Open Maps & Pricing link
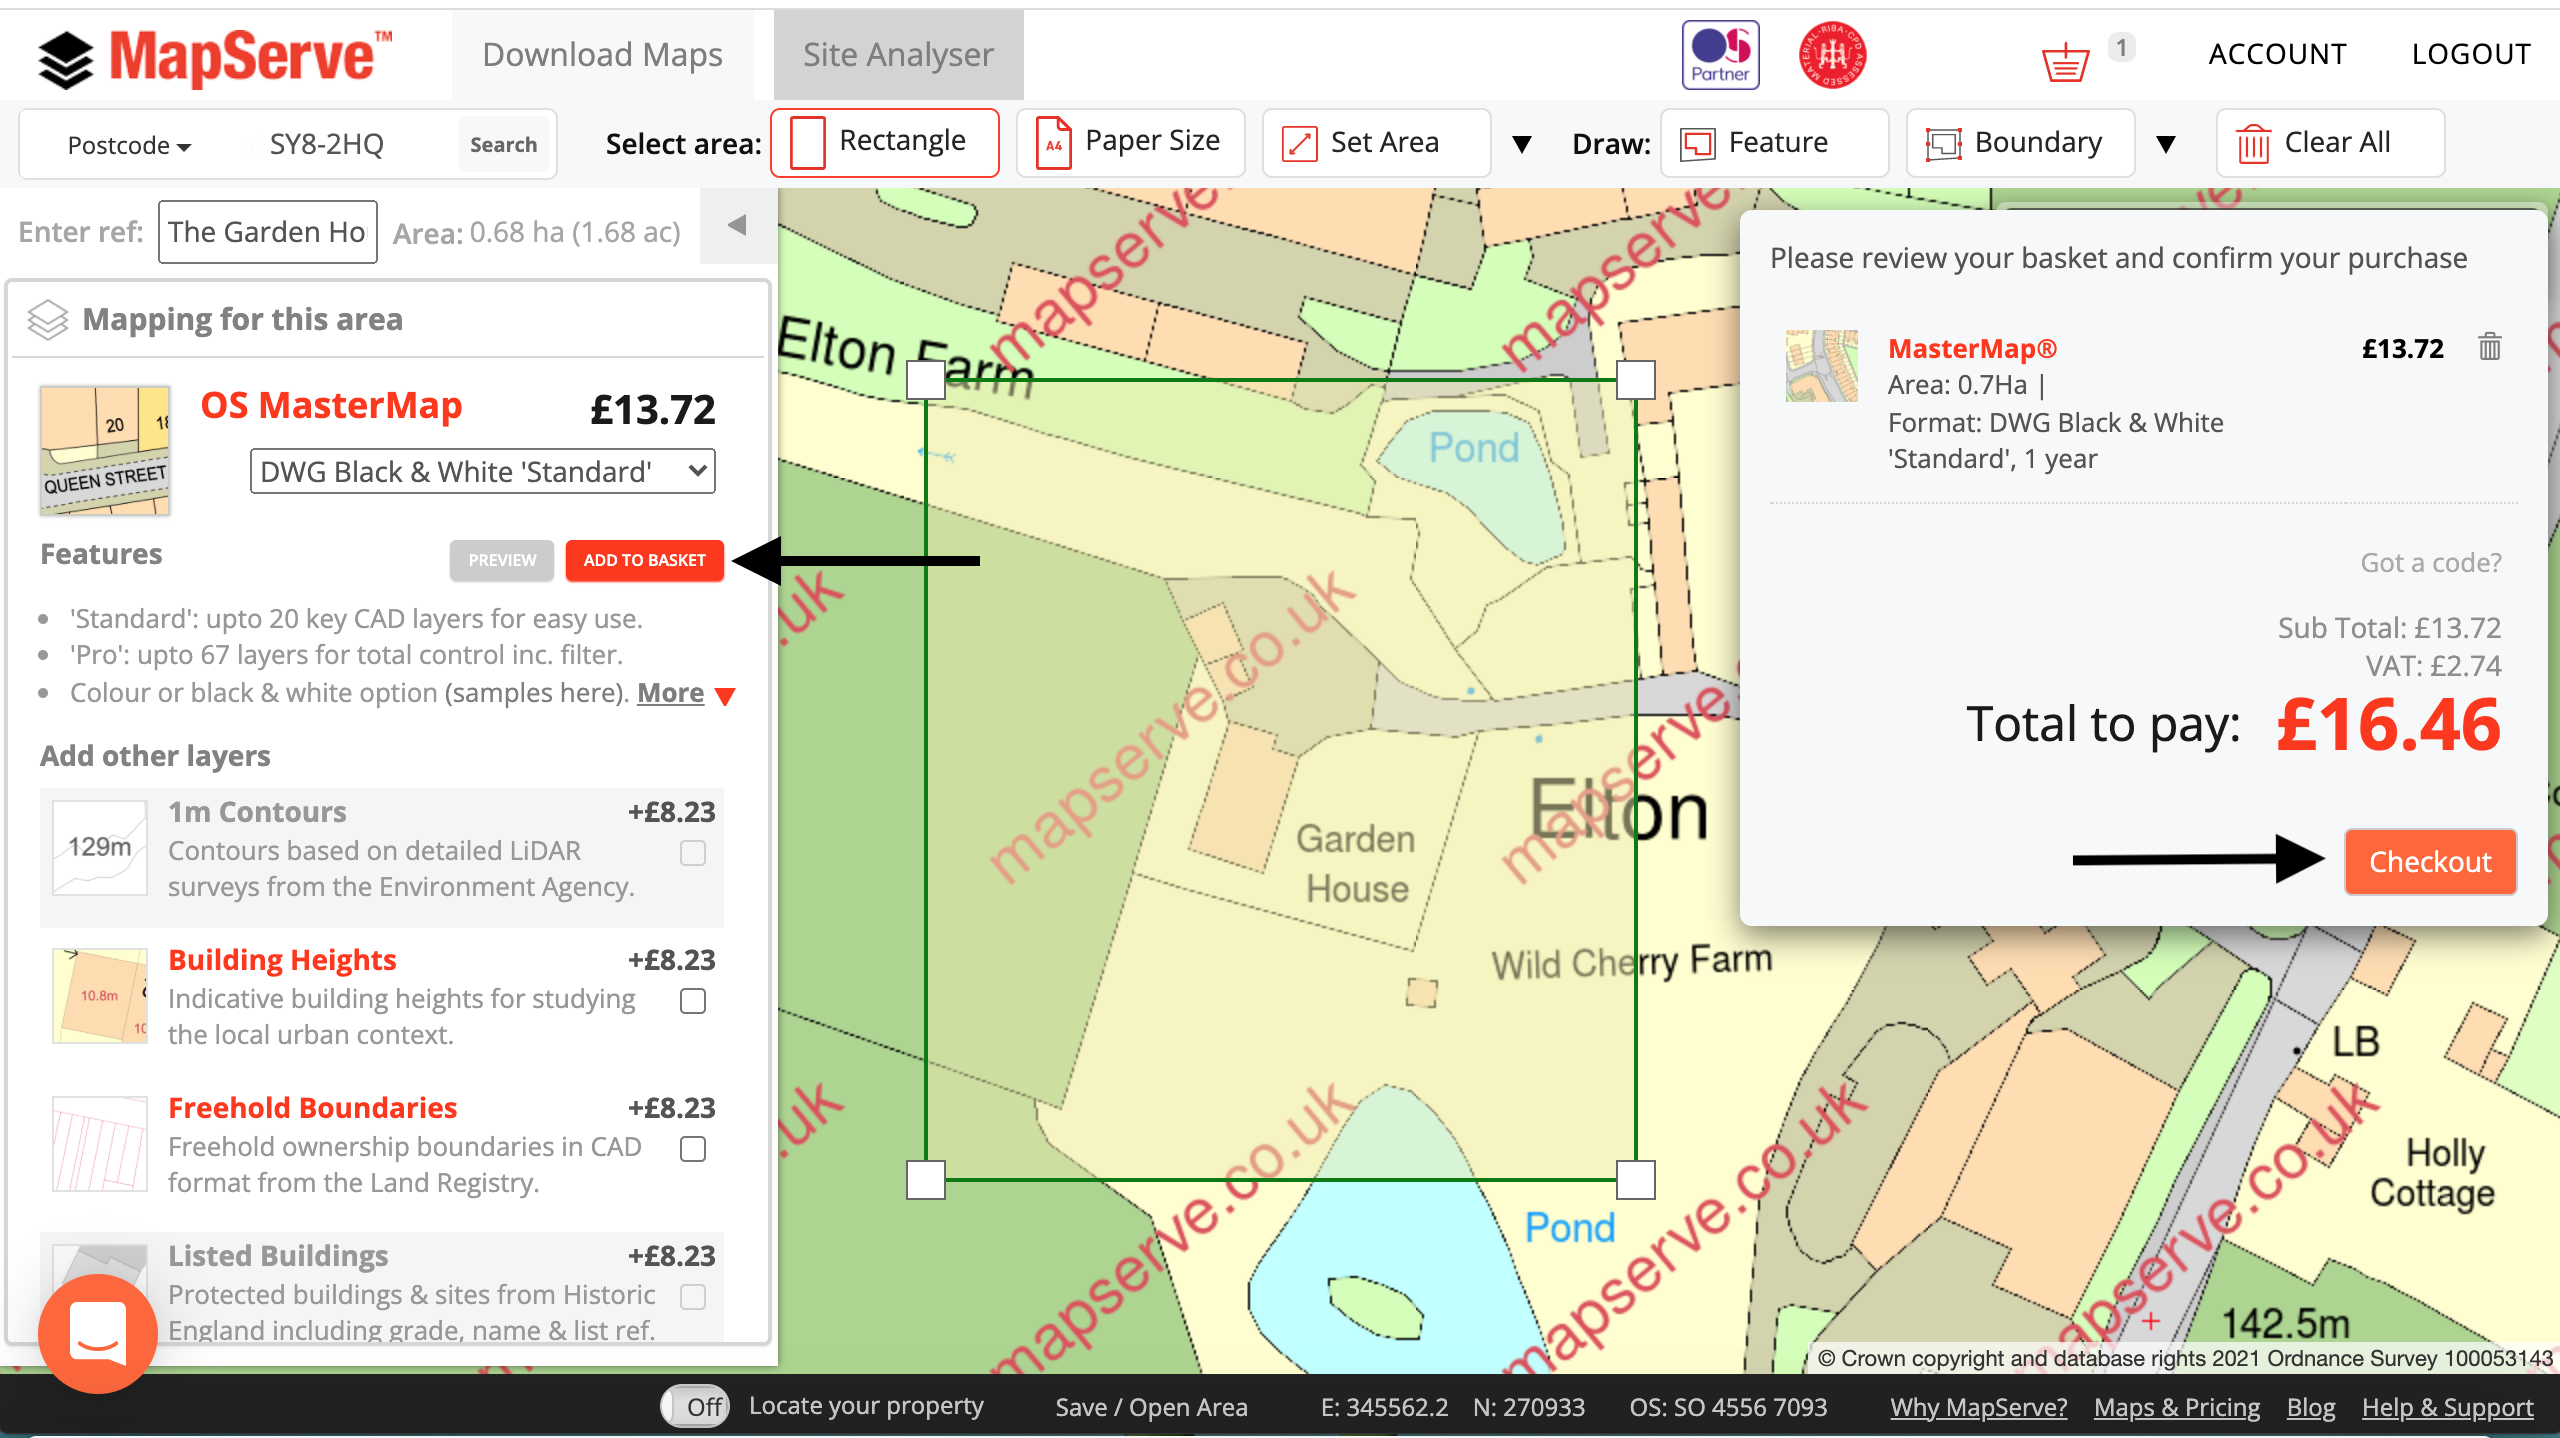This screenshot has width=2560, height=1438. tap(2177, 1407)
